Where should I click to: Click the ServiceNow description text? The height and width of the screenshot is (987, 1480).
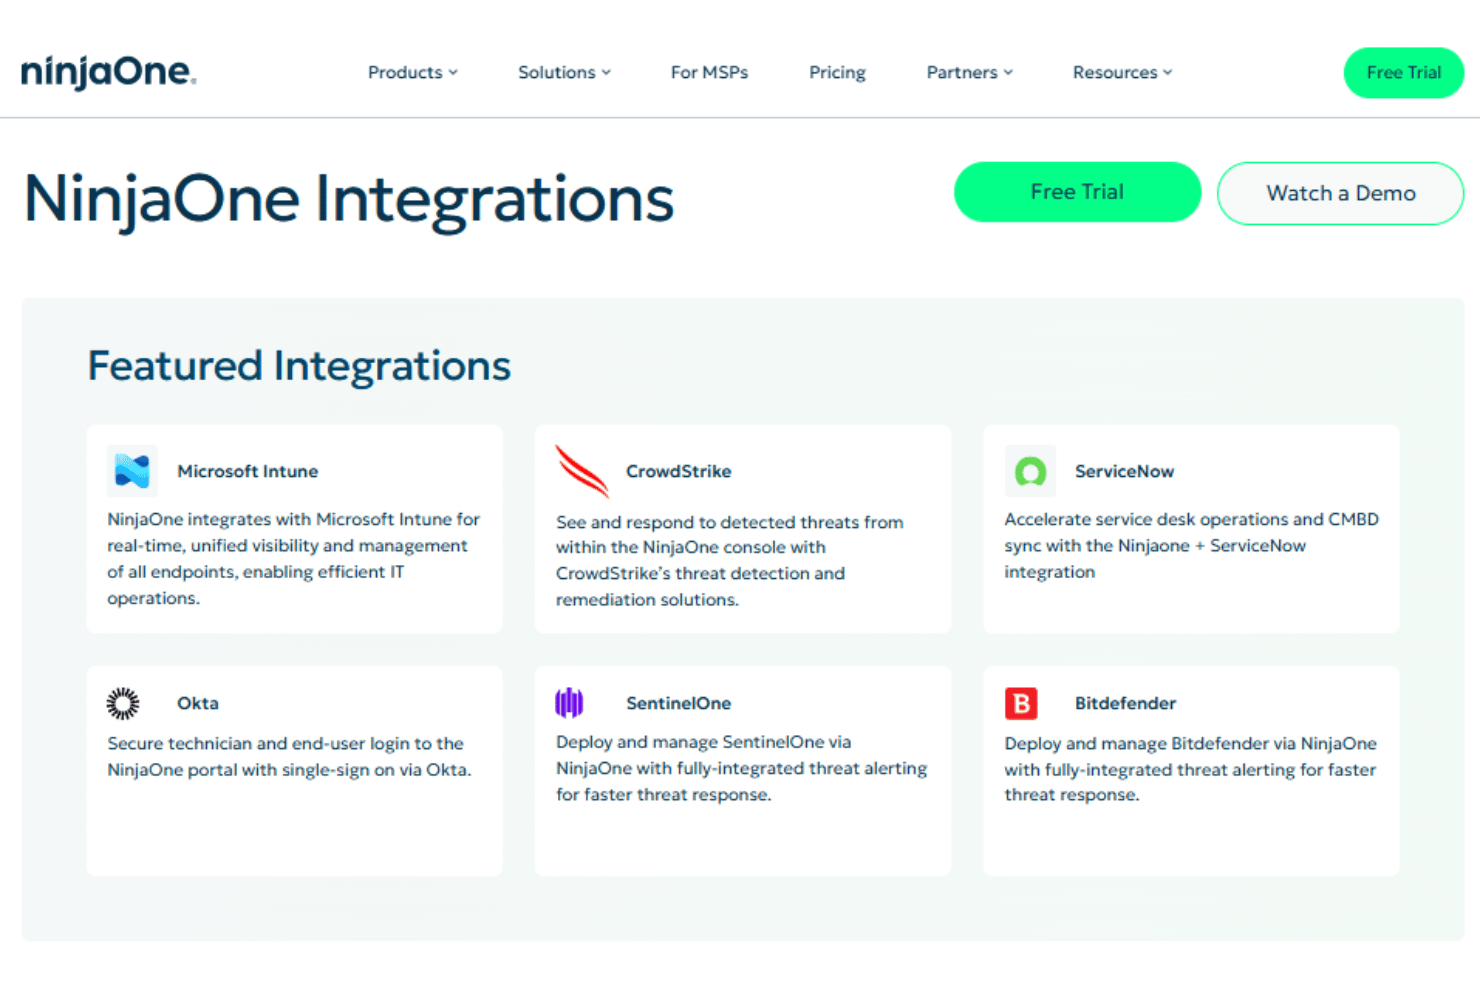(x=1191, y=545)
